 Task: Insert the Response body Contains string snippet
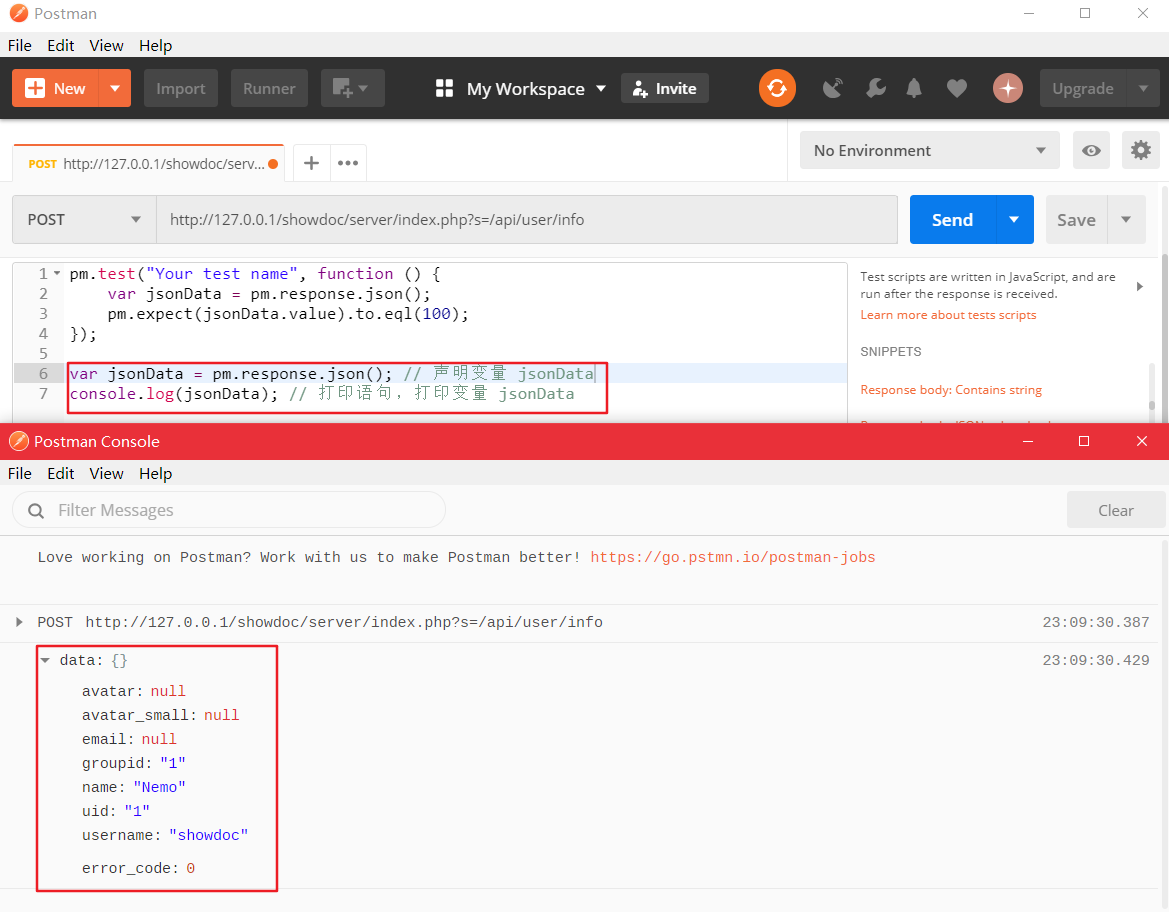[x=949, y=389]
